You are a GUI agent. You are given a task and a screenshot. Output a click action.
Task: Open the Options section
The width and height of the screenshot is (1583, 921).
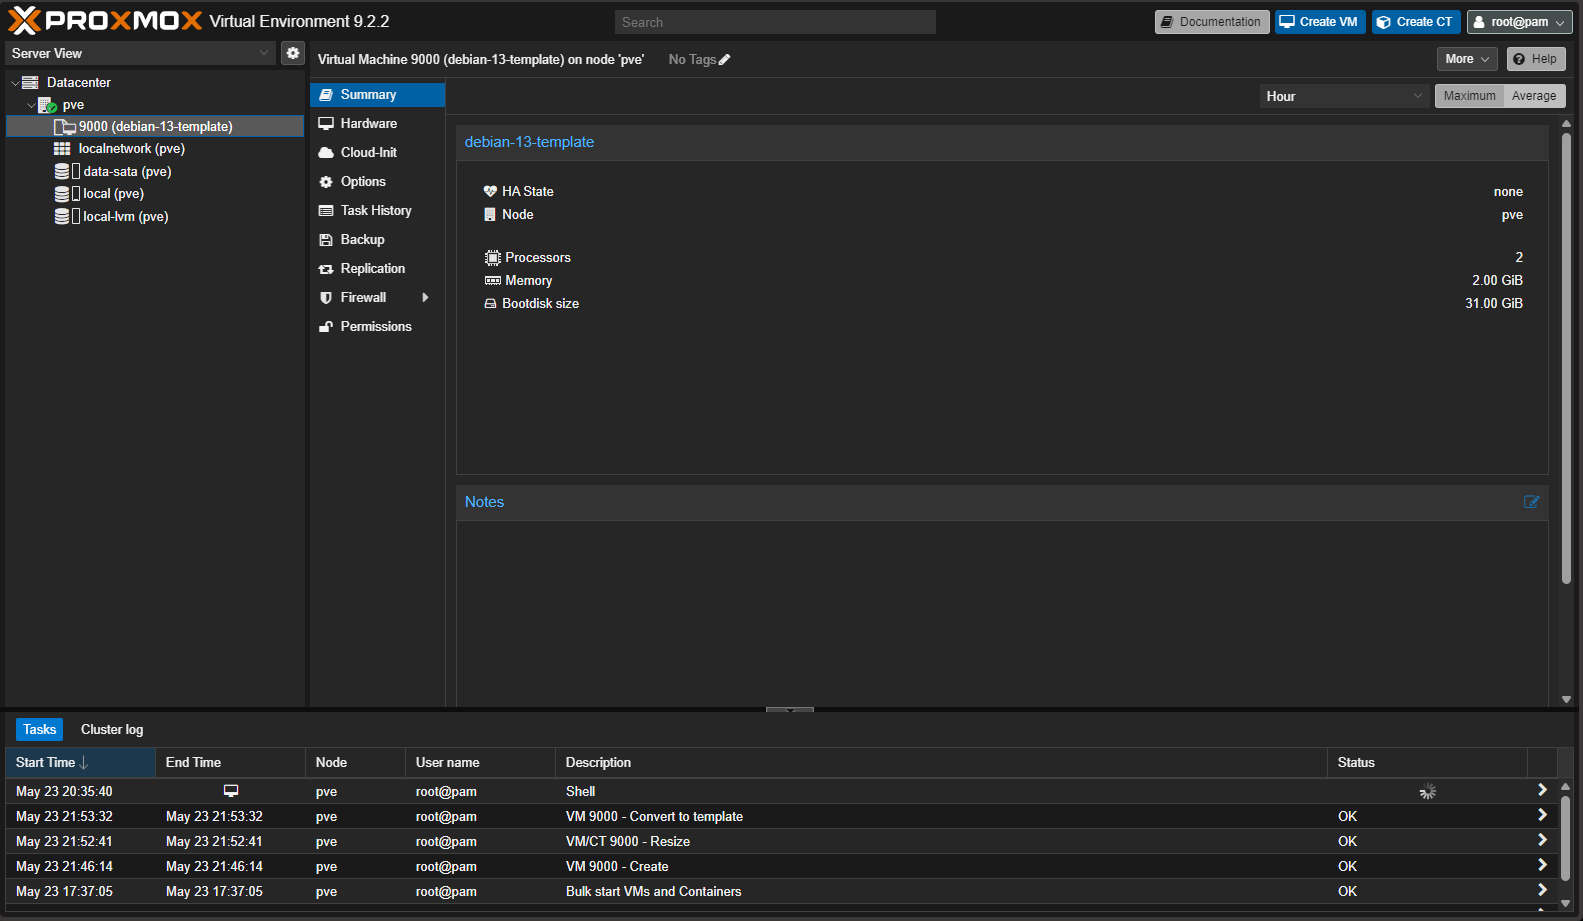[x=378, y=182]
